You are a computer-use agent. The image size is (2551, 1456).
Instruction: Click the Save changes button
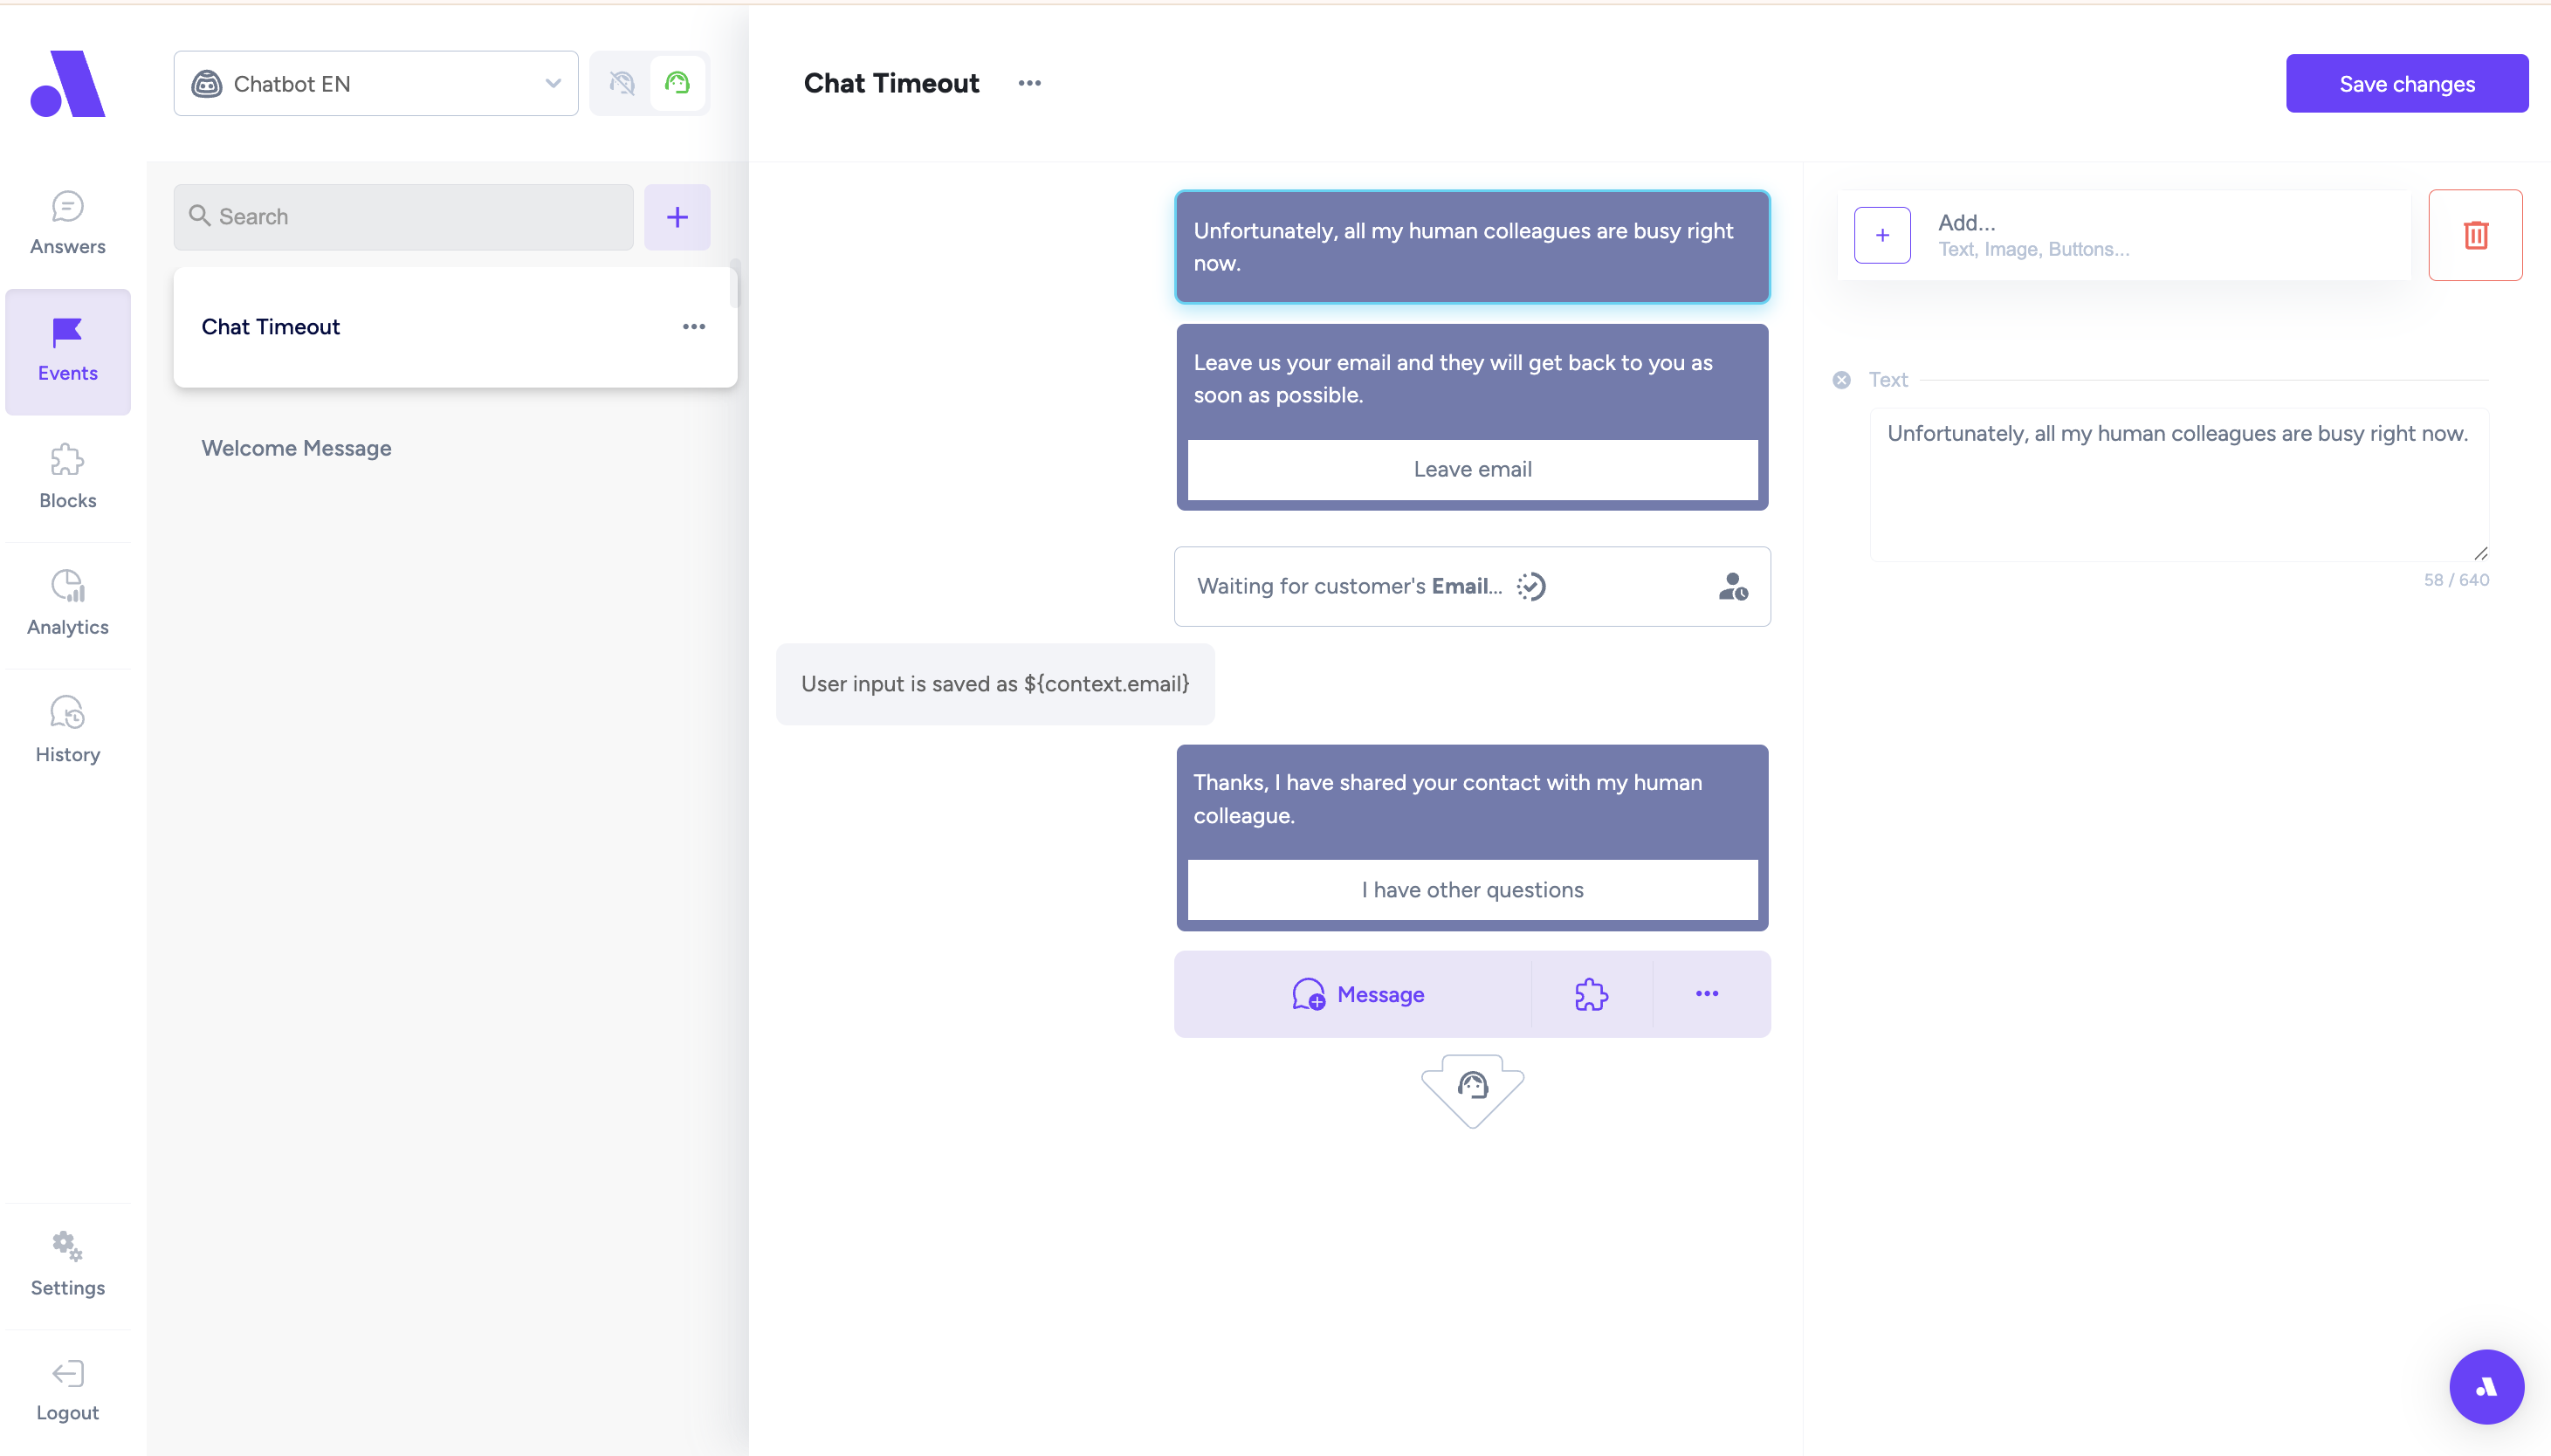(2406, 84)
